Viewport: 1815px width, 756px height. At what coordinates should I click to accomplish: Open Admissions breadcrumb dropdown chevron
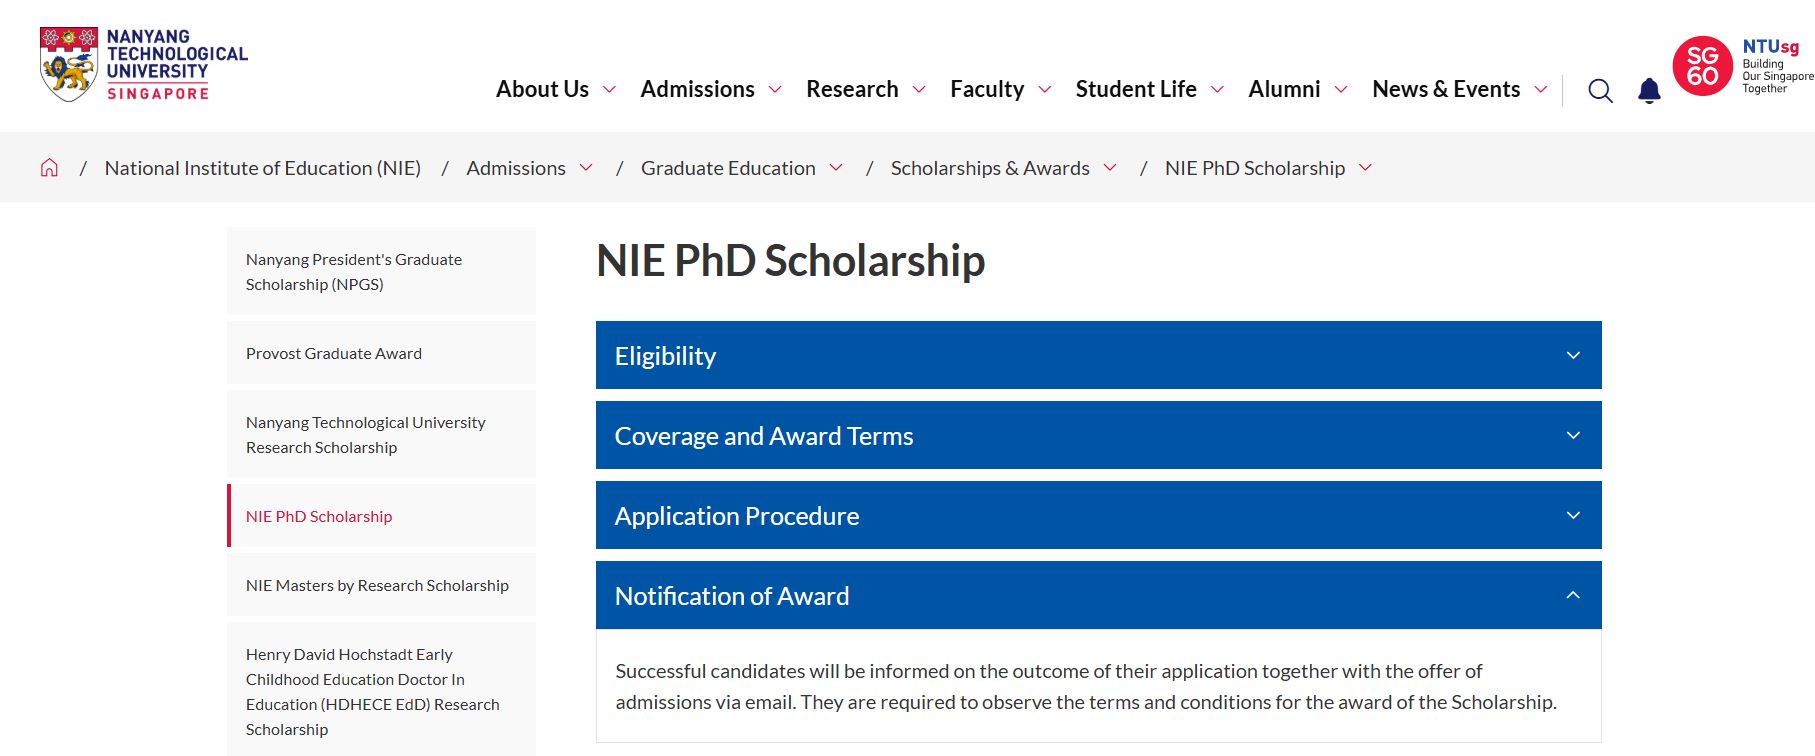(586, 168)
